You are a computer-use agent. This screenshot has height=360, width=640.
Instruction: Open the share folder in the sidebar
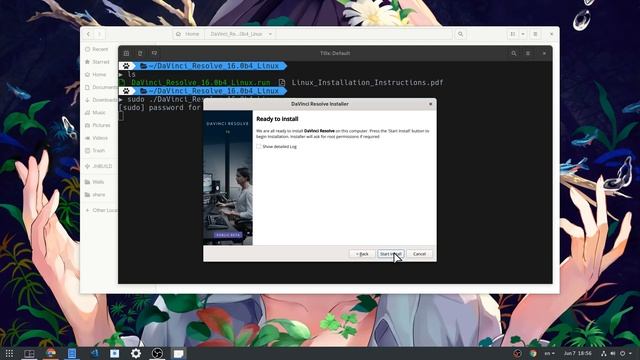[95, 195]
